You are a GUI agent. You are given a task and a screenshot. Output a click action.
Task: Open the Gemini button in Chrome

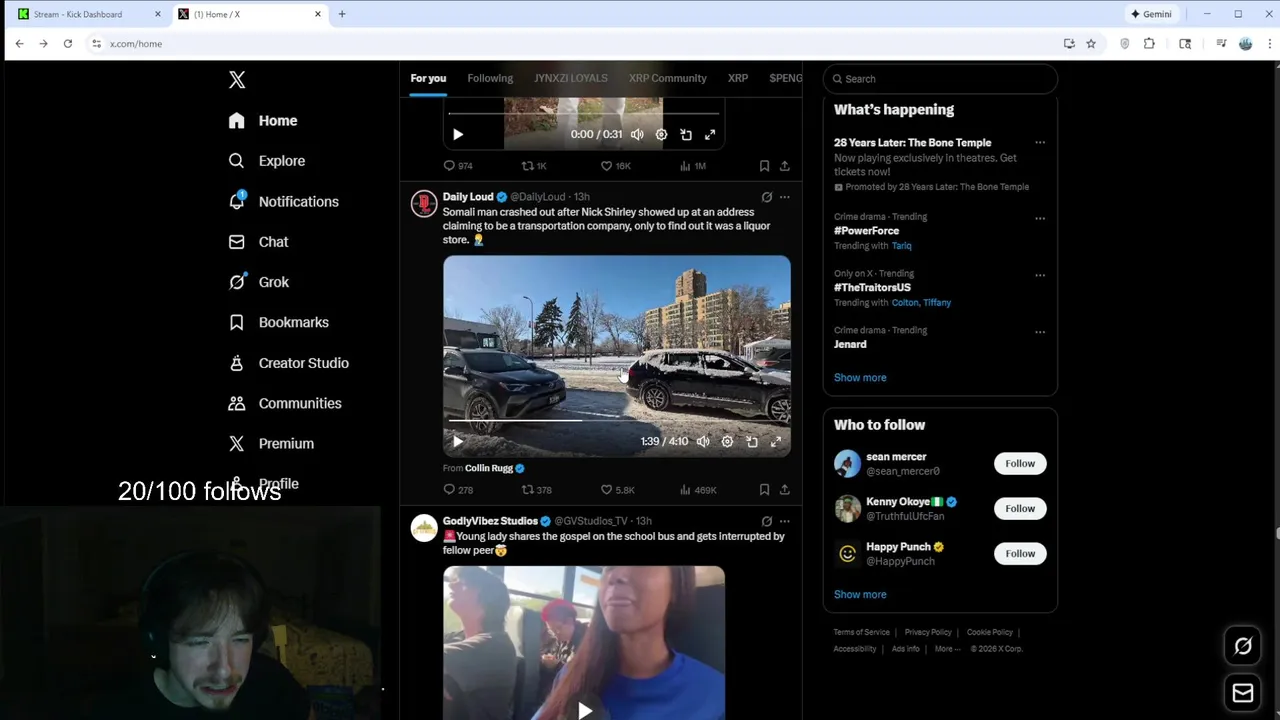coord(1151,14)
